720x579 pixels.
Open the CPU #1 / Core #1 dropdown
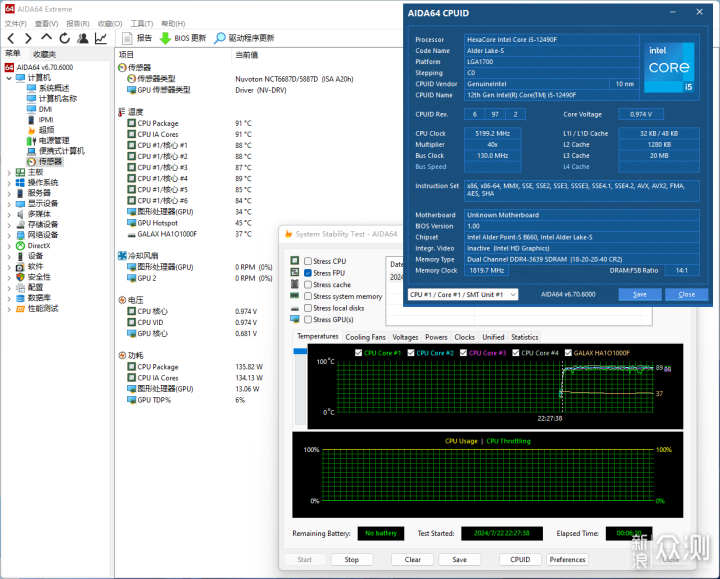[463, 294]
